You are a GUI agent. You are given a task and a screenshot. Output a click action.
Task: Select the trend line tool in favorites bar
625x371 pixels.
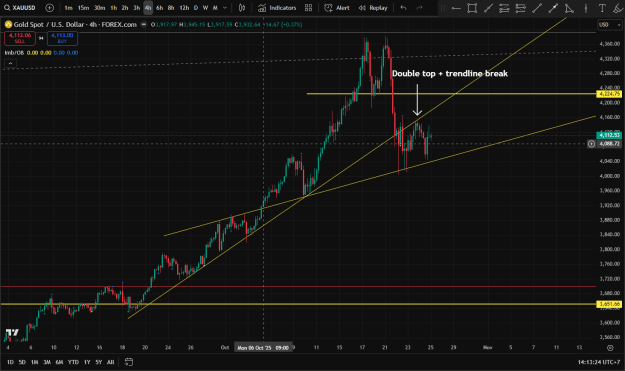point(488,8)
